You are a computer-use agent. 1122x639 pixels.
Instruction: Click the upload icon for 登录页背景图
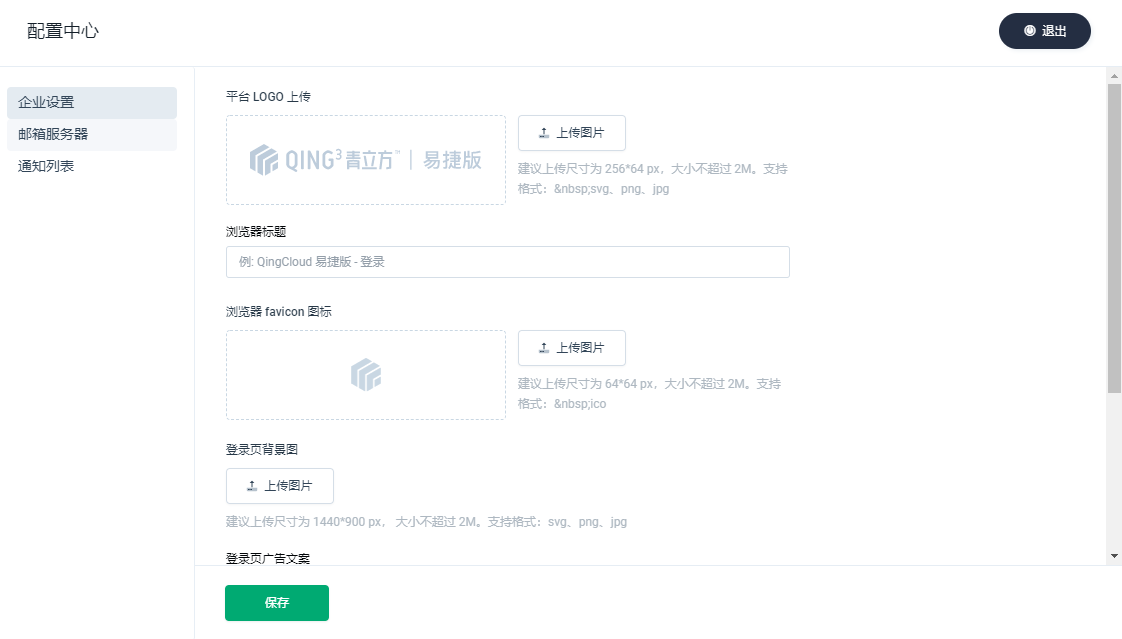point(252,486)
